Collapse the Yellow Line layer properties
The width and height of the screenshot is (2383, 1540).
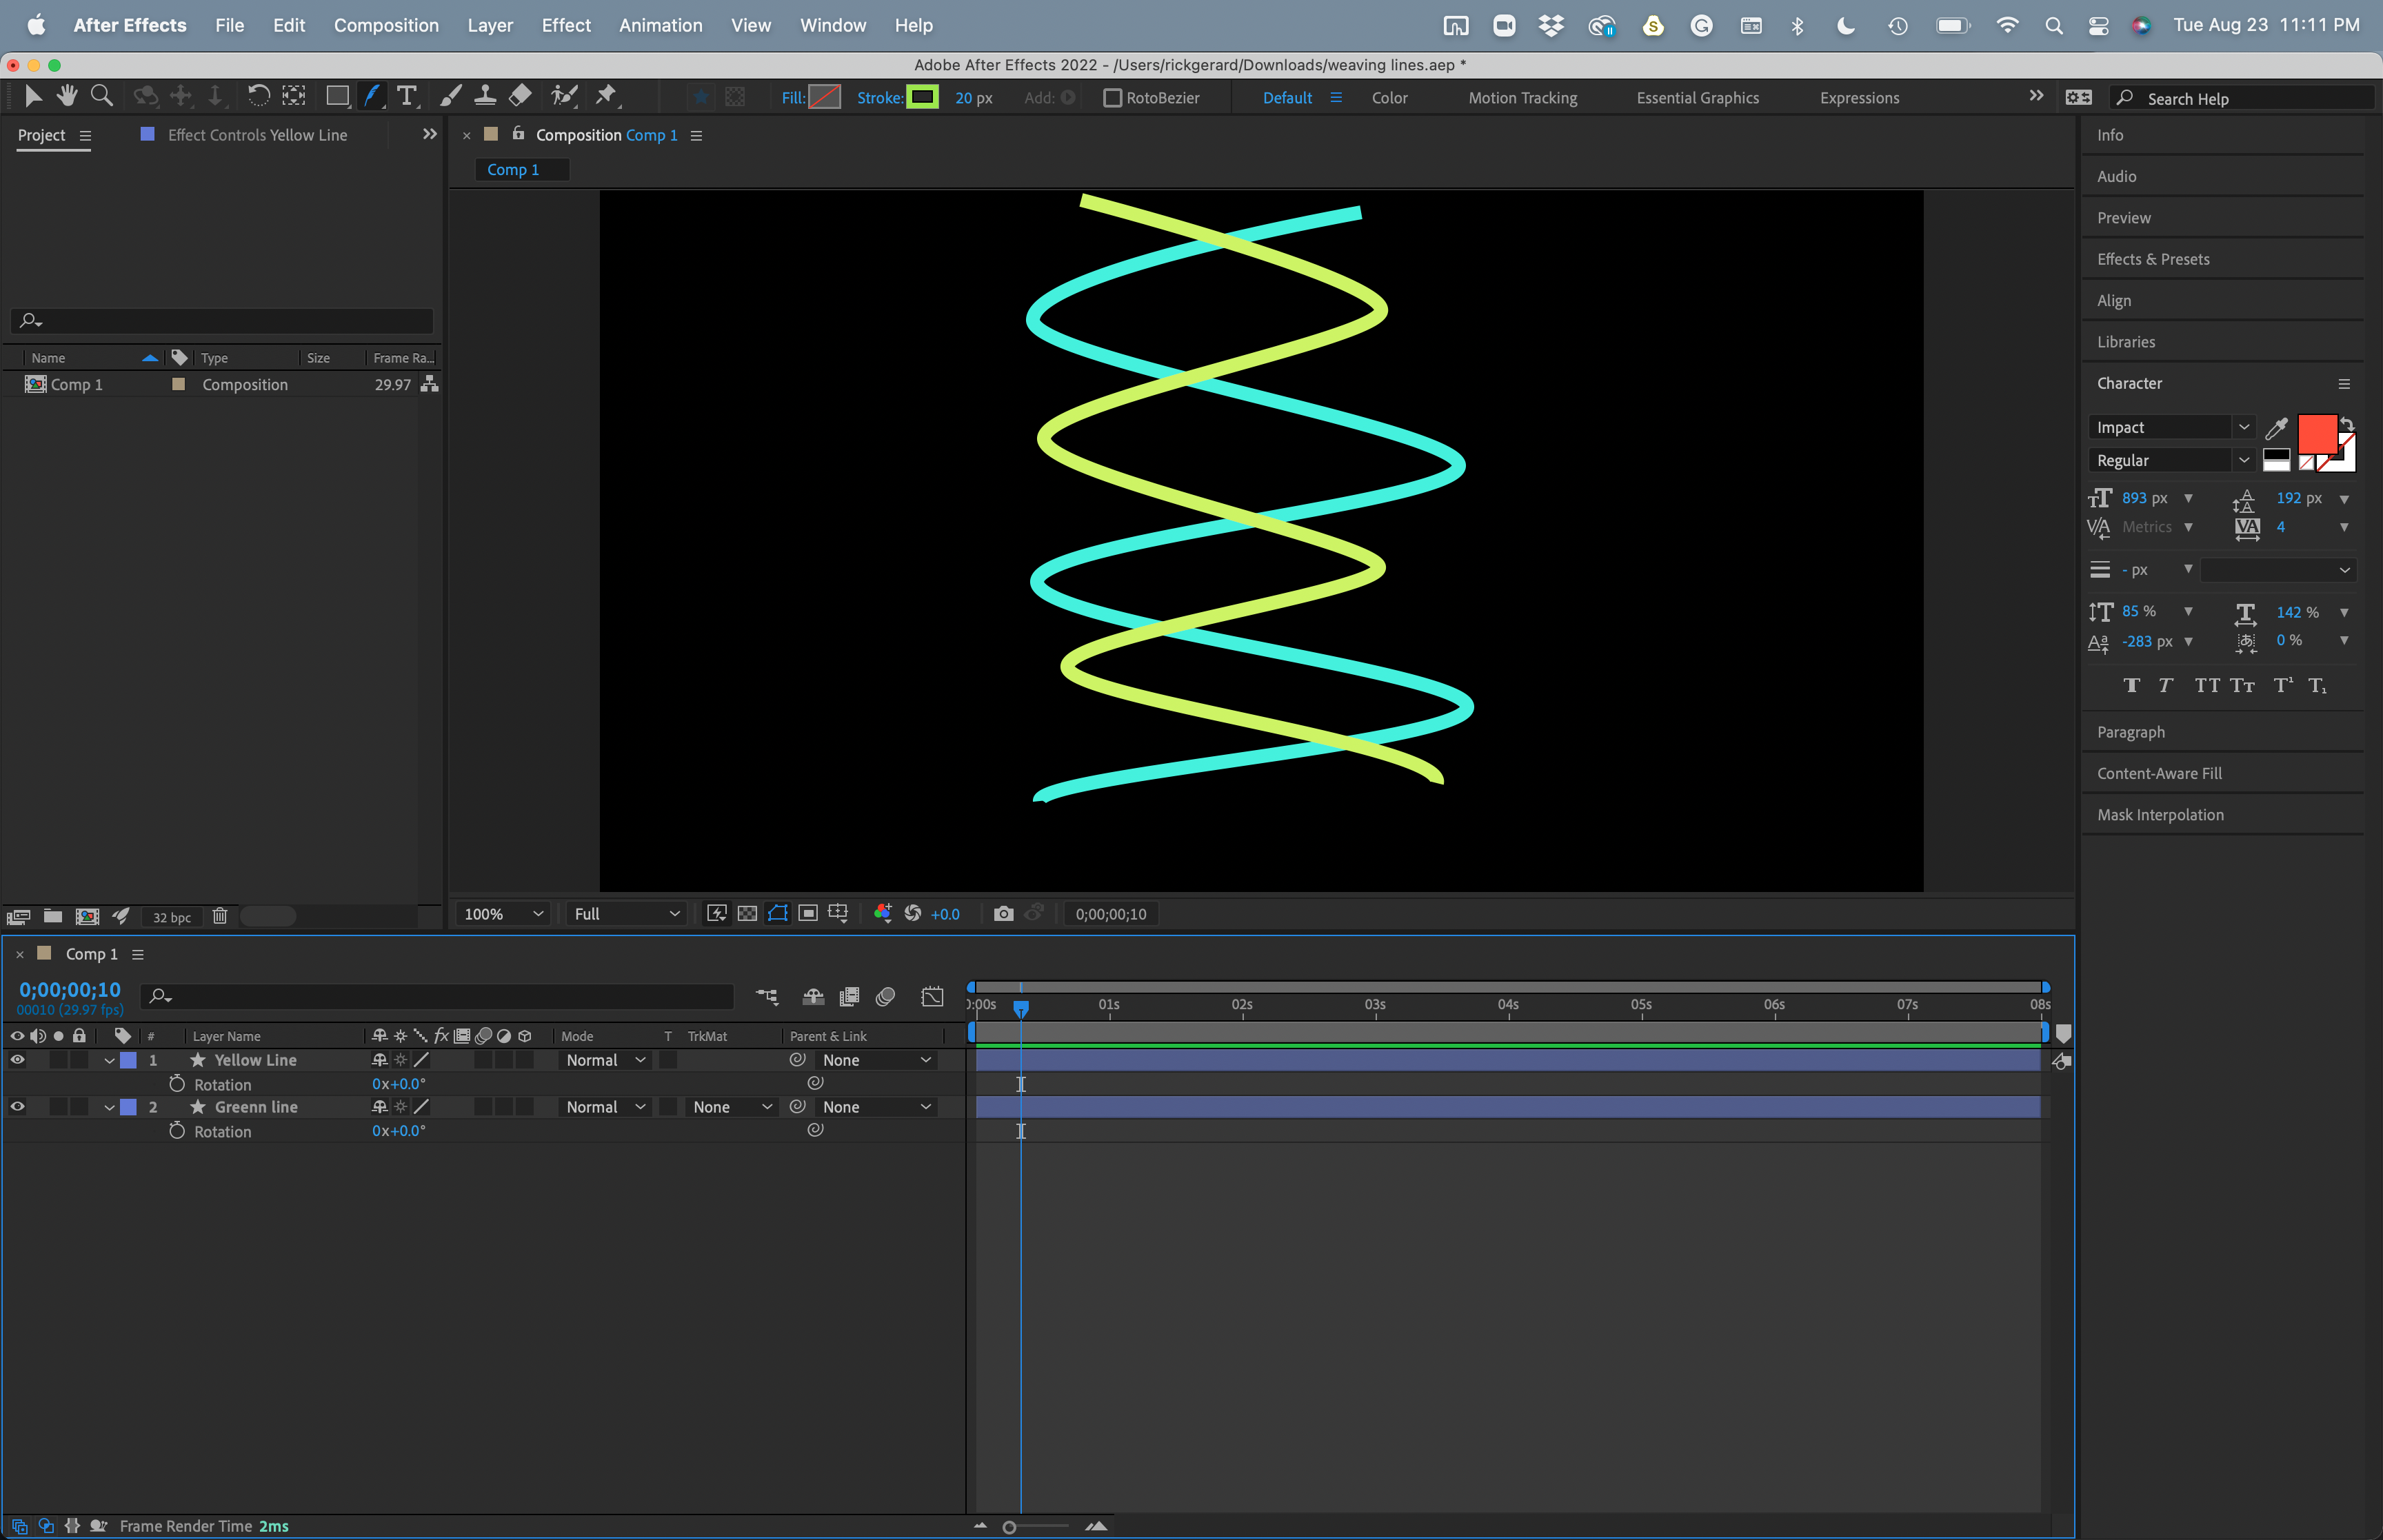point(109,1060)
